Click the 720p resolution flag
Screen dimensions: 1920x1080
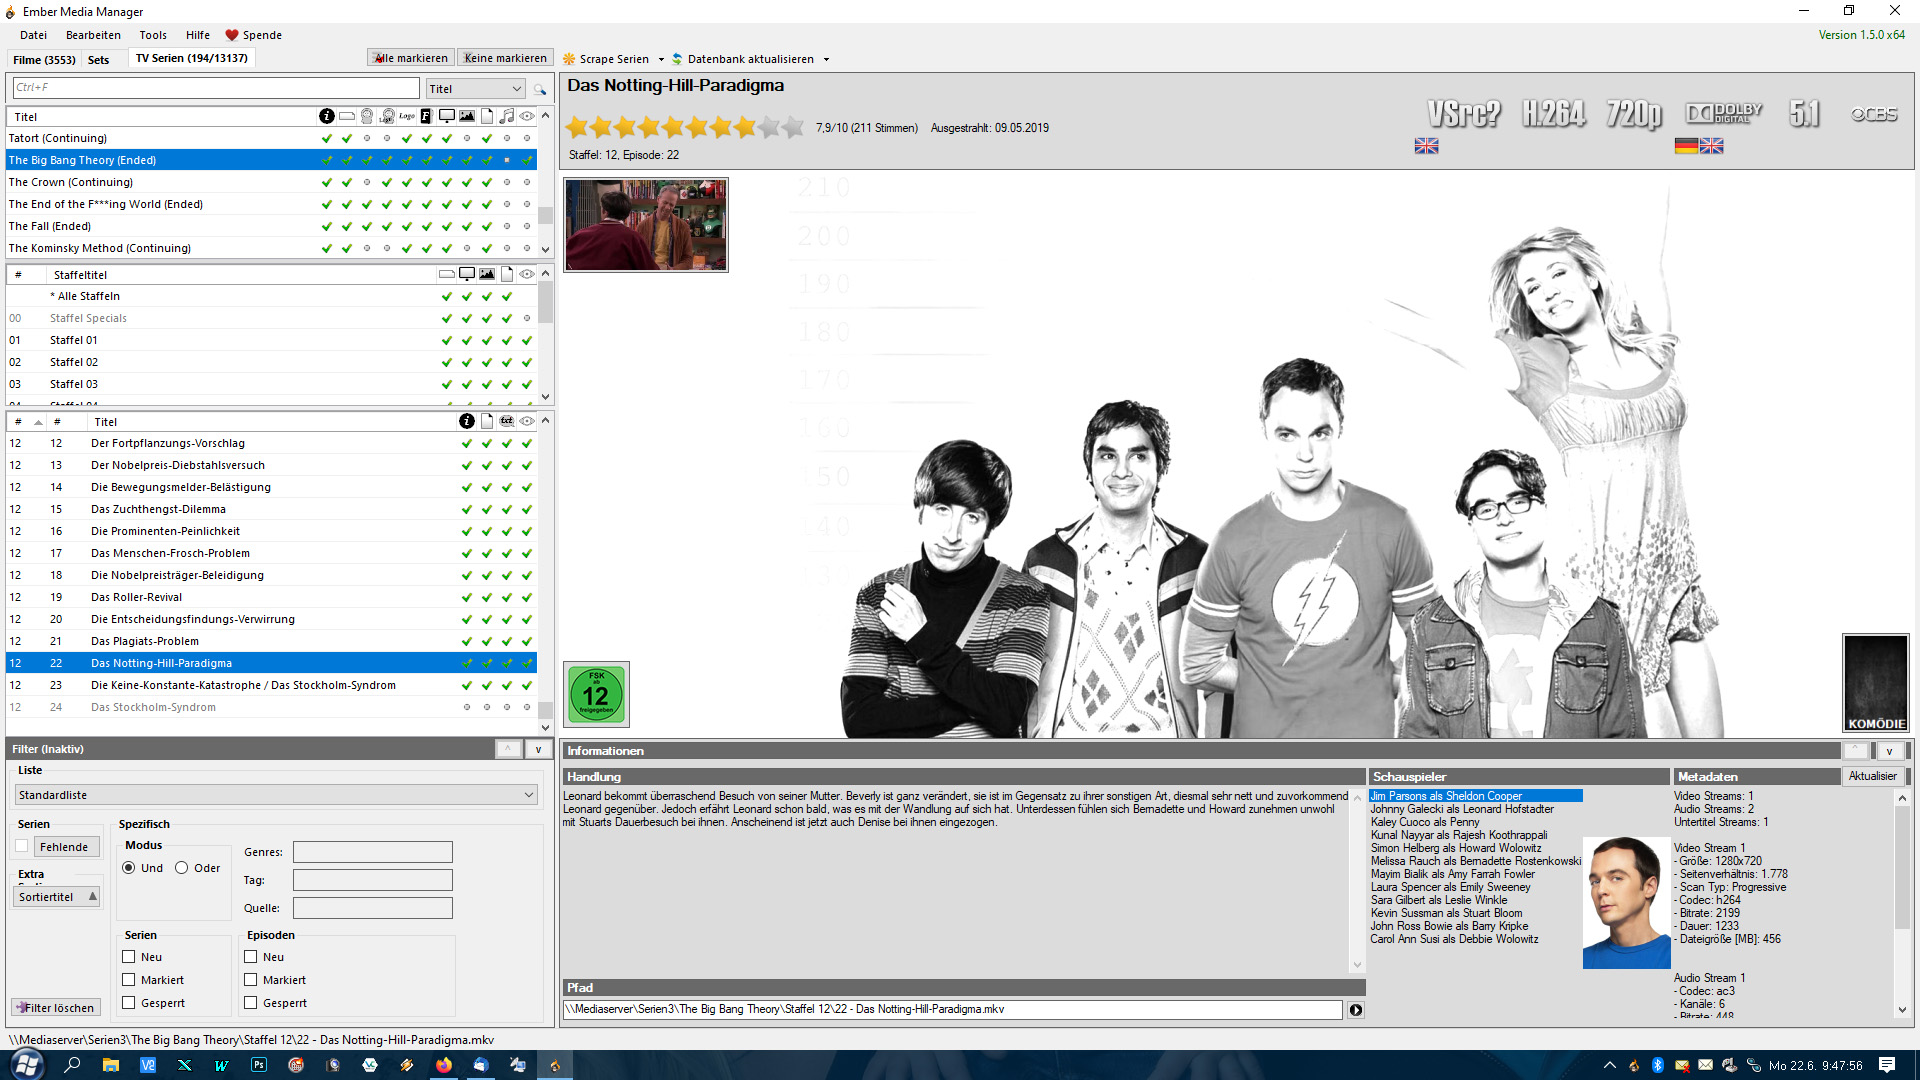pos(1634,114)
